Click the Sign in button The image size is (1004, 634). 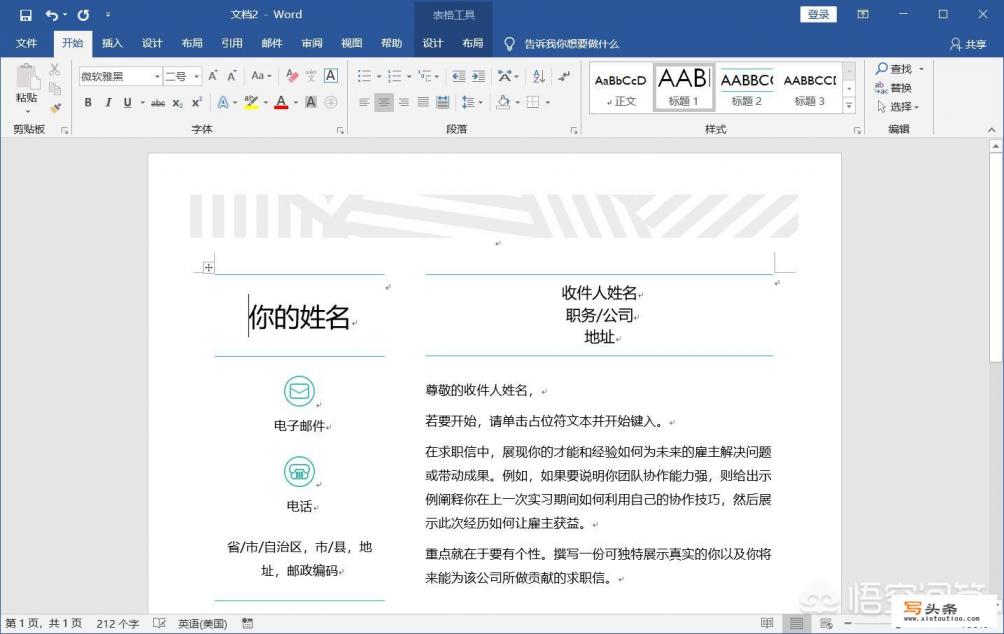coord(818,14)
